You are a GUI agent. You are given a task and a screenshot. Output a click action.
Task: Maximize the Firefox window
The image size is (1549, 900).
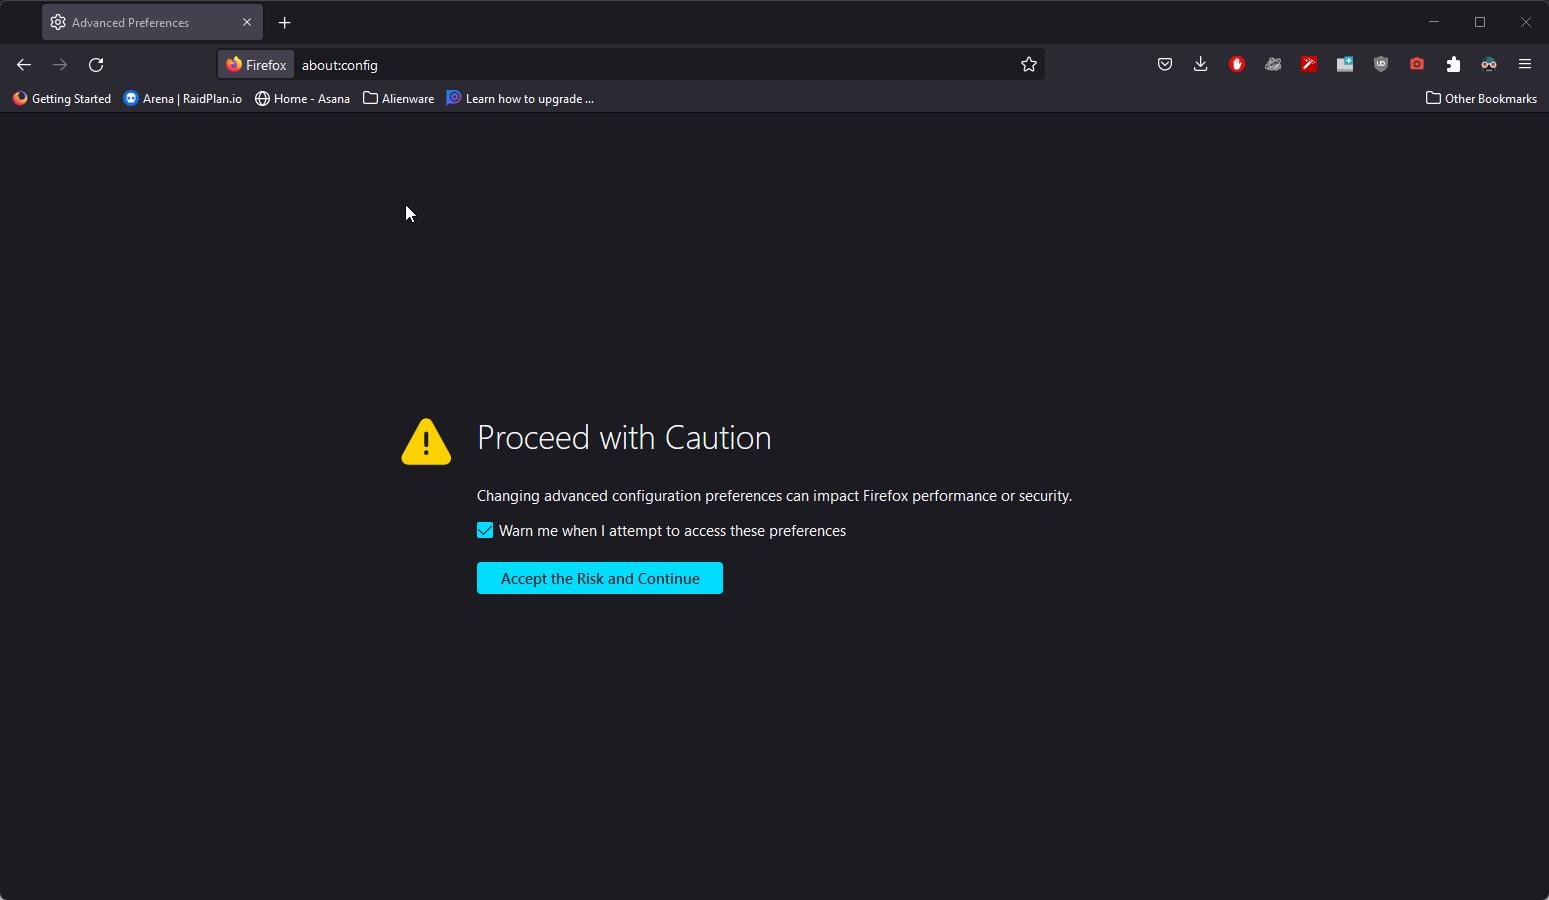1480,22
